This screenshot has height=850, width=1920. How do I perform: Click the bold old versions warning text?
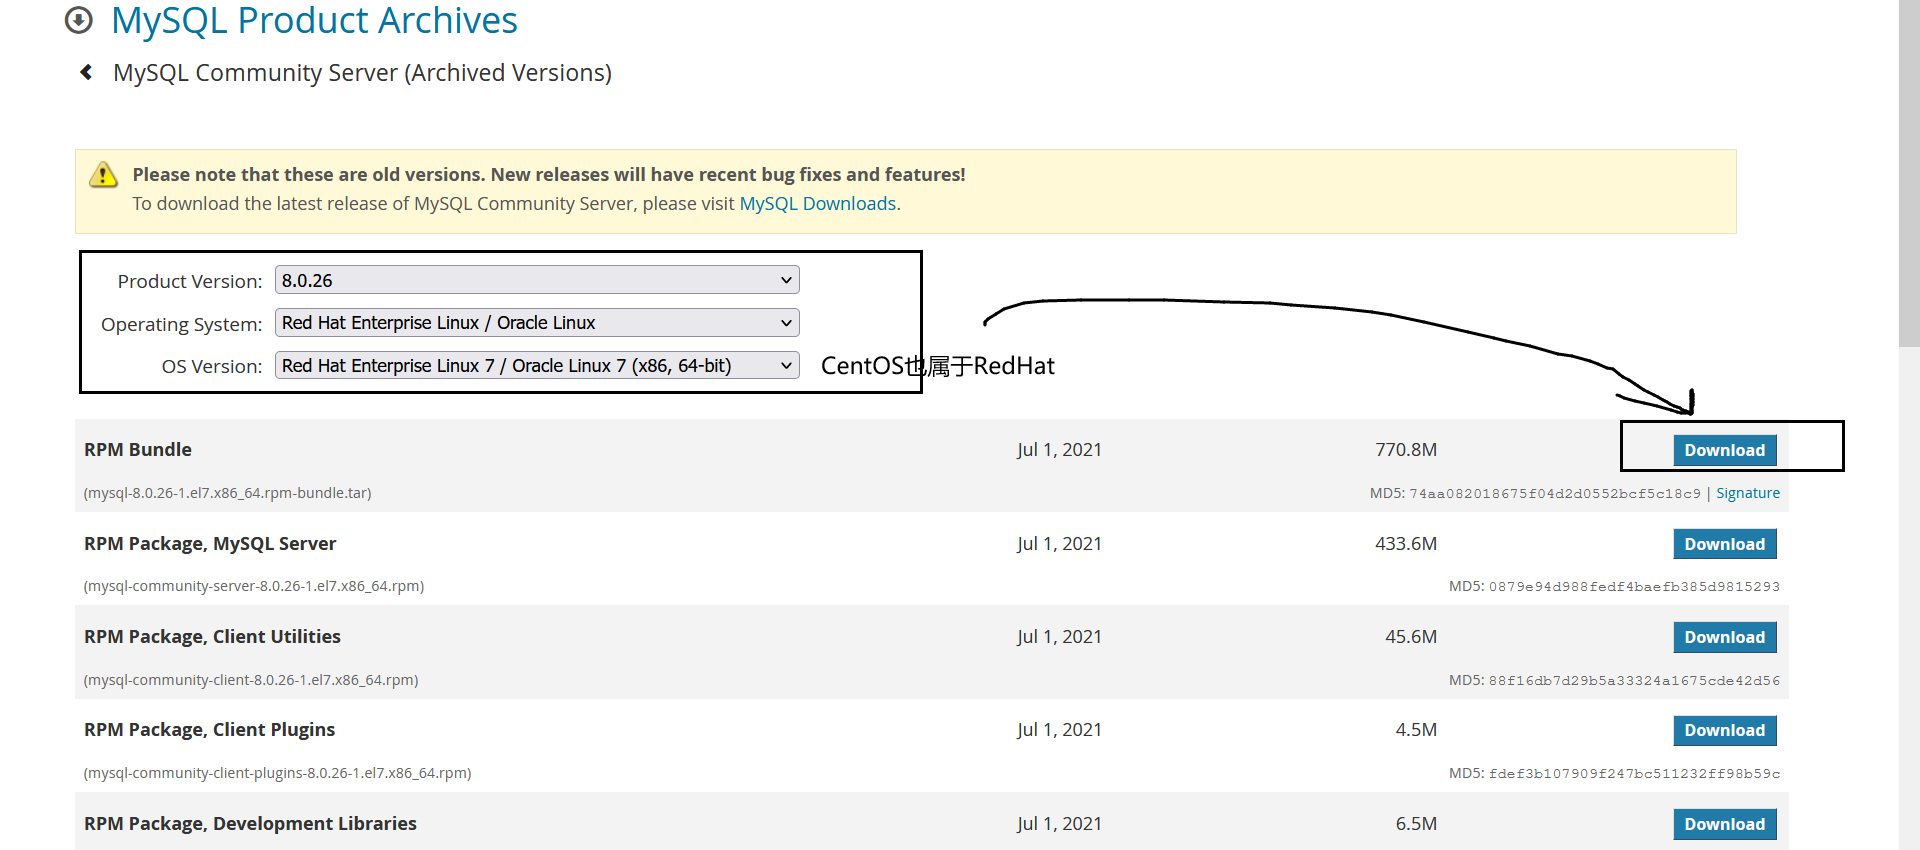point(549,175)
